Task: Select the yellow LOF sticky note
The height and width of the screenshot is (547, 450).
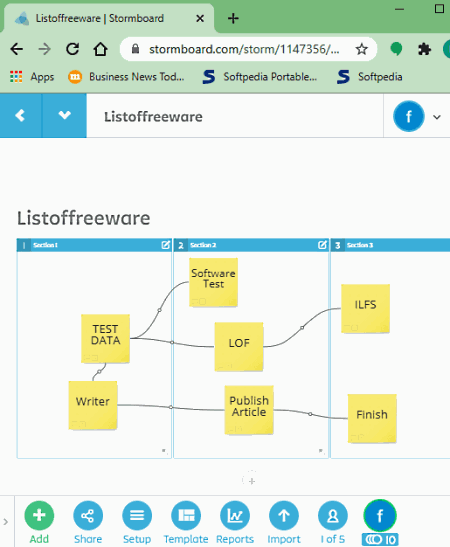Action: point(239,346)
